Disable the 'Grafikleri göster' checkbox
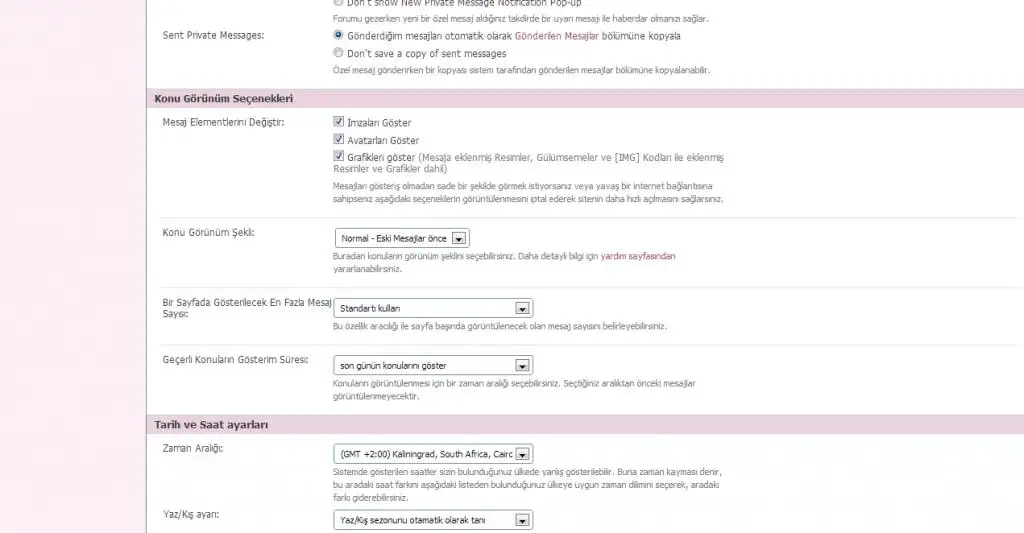Viewport: 1024px width, 533px height. point(339,158)
